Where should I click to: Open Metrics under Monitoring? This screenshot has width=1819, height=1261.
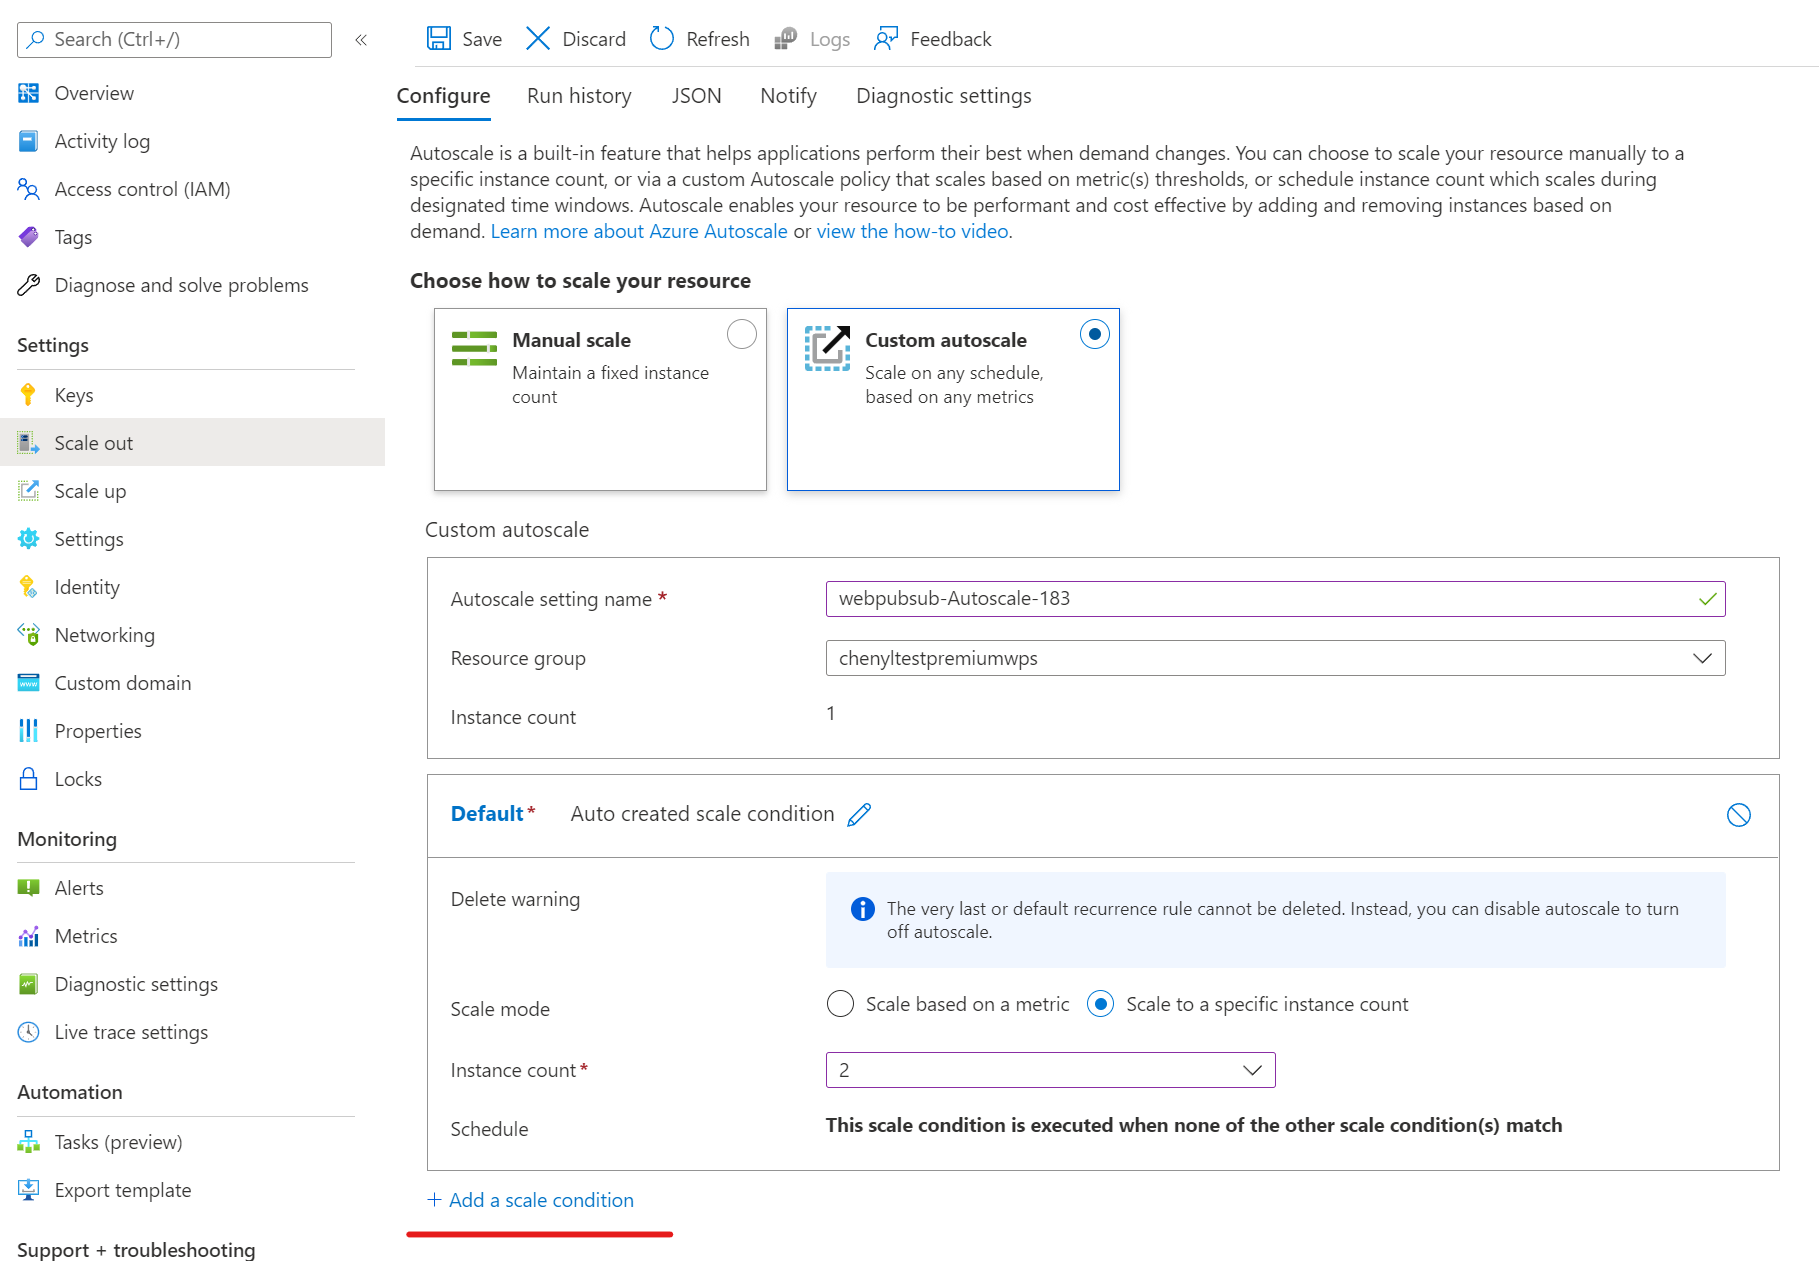pos(86,936)
